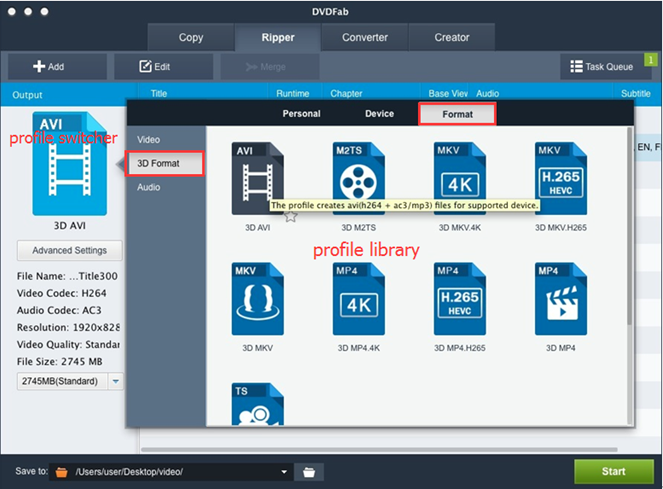Open the Converter tab
The height and width of the screenshot is (489, 663).
click(x=365, y=37)
